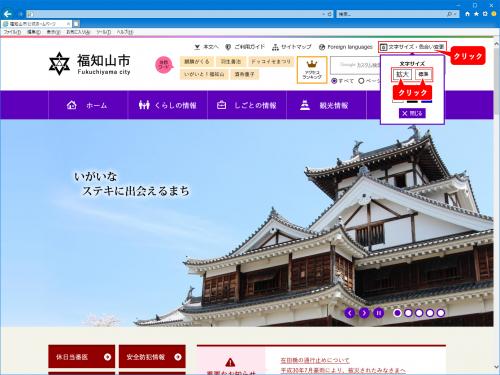Go to the ホーム navigation tab
Viewport: 500px width, 375px height.
(88, 105)
